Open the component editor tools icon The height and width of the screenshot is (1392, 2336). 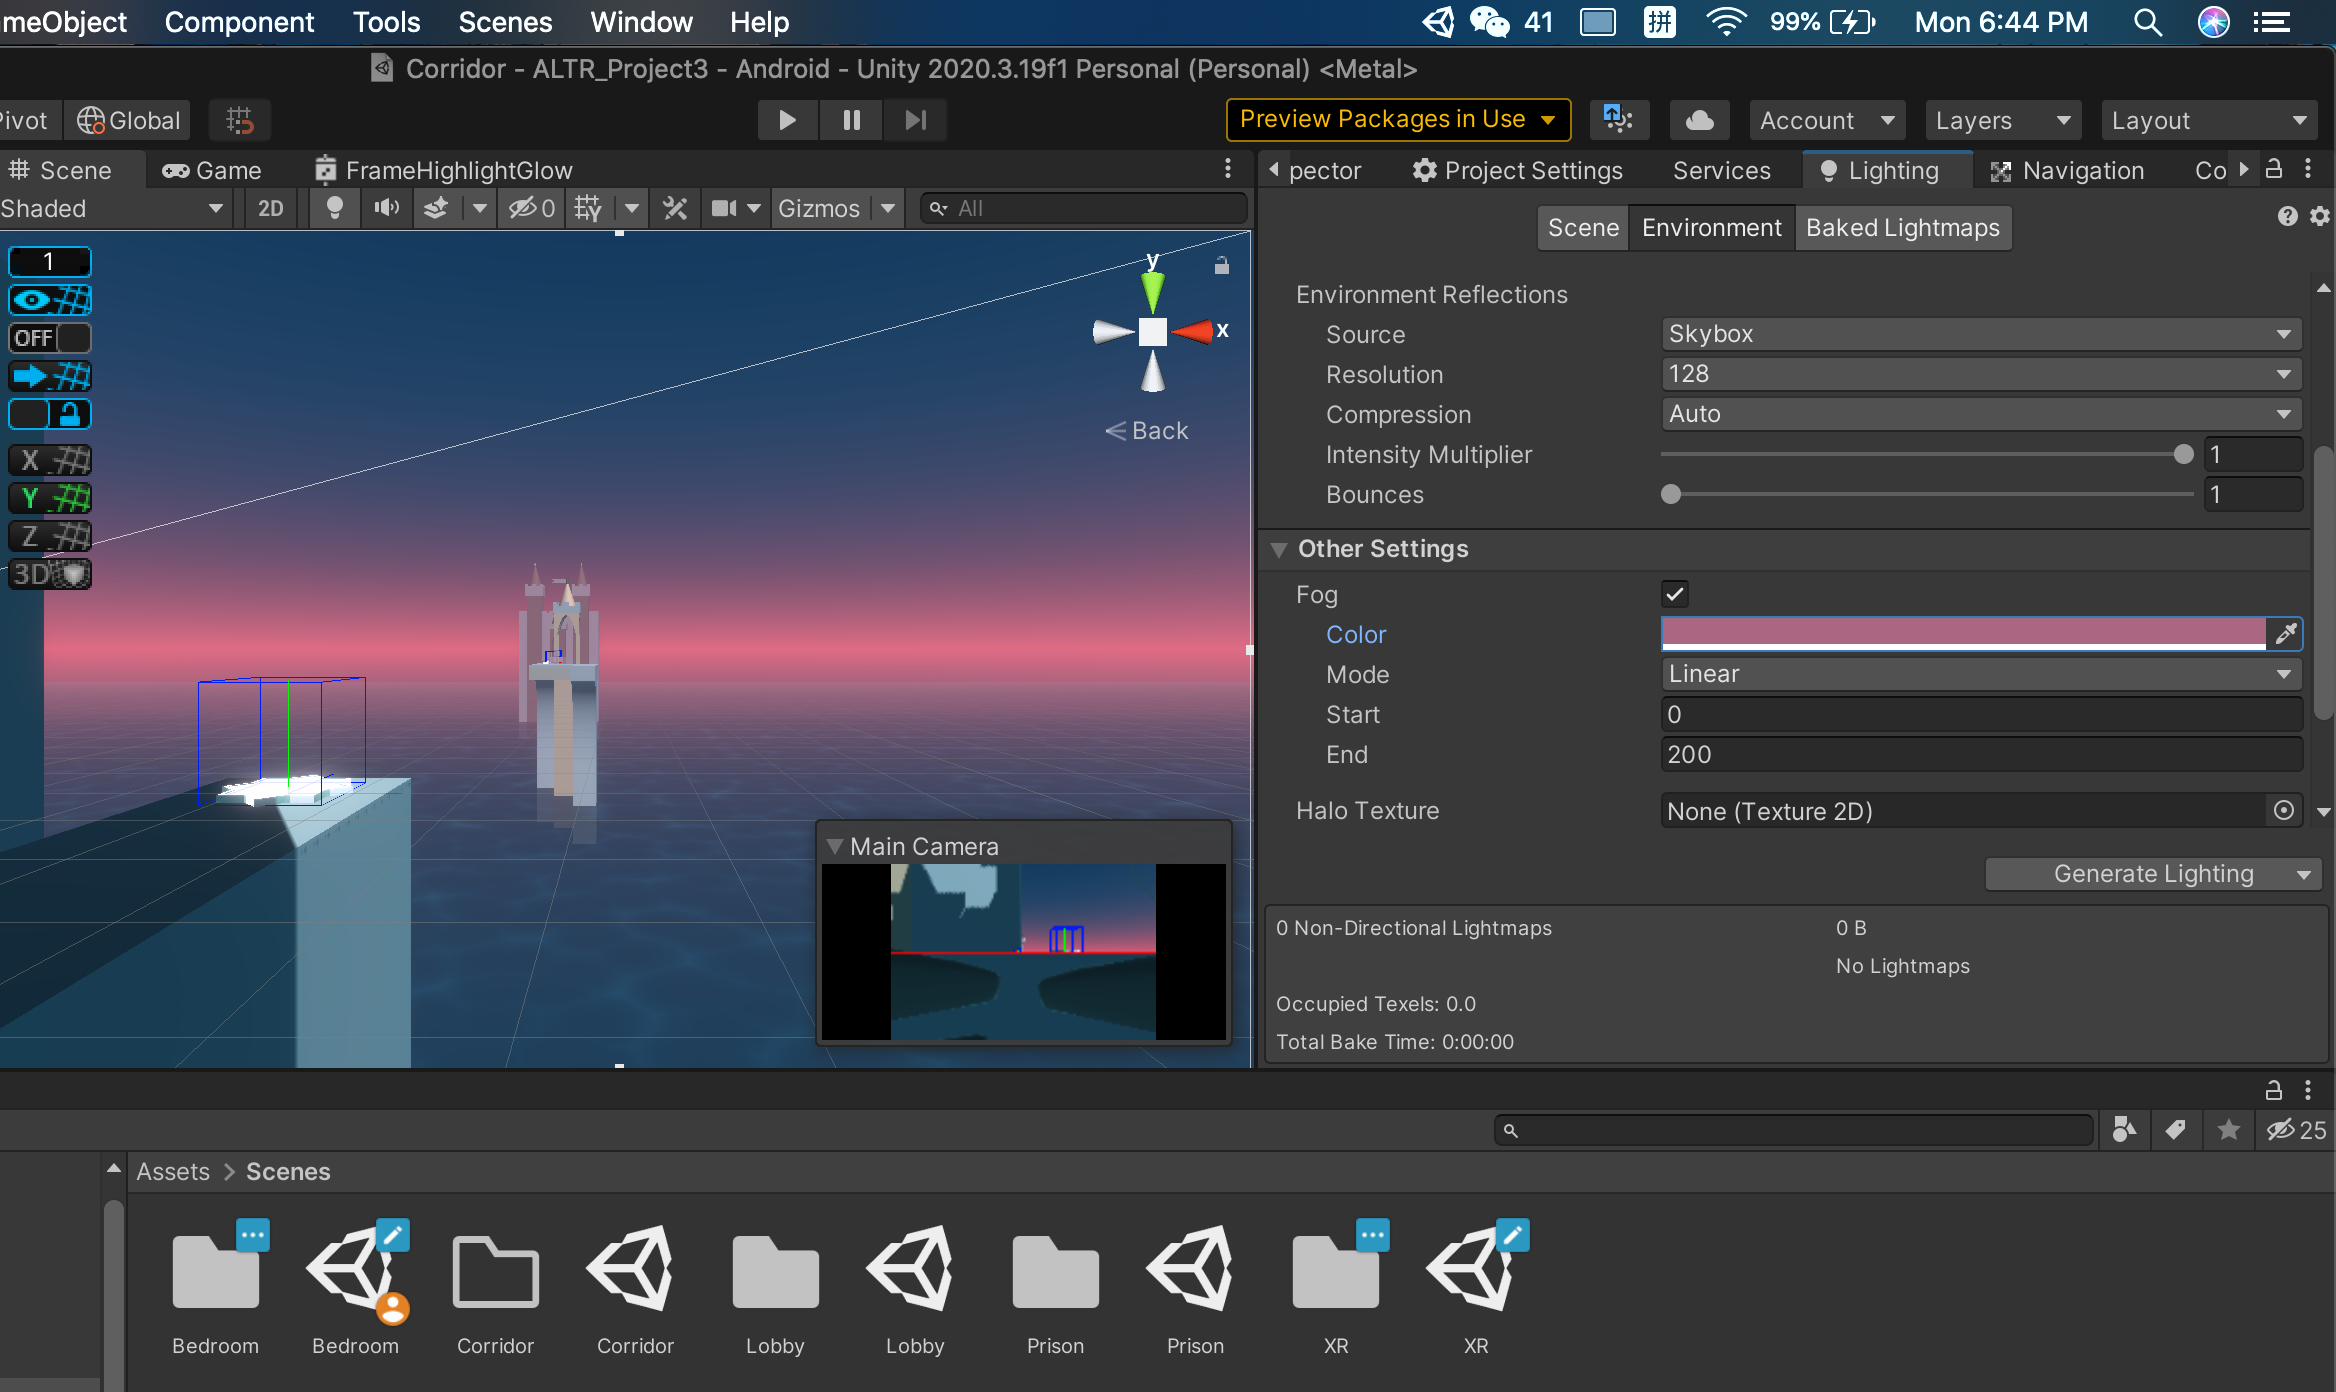675,208
